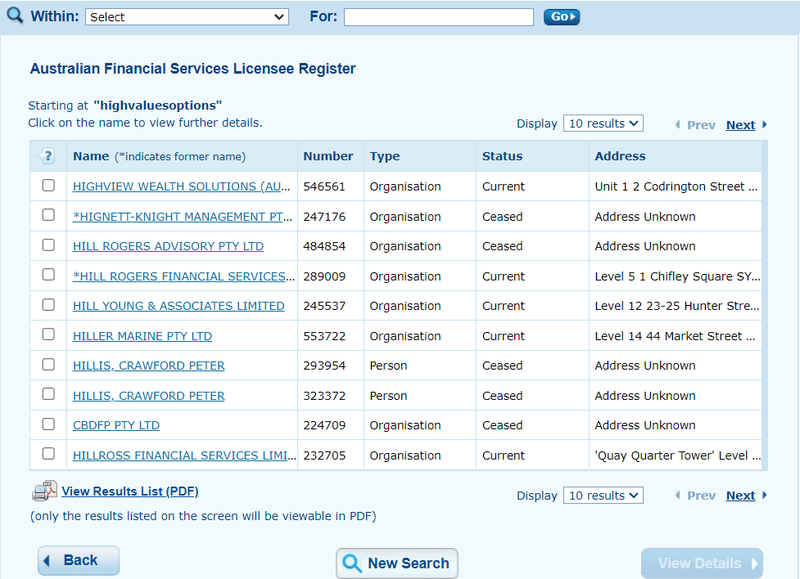Open CBDFP PTY LTD licensee link
Image resolution: width=800 pixels, height=579 pixels.
tap(116, 425)
